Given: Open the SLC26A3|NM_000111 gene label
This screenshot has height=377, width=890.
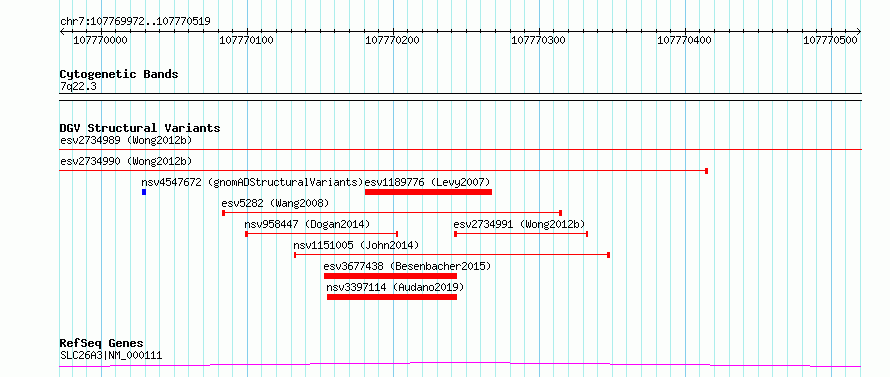Looking at the screenshot, I should [x=111, y=355].
